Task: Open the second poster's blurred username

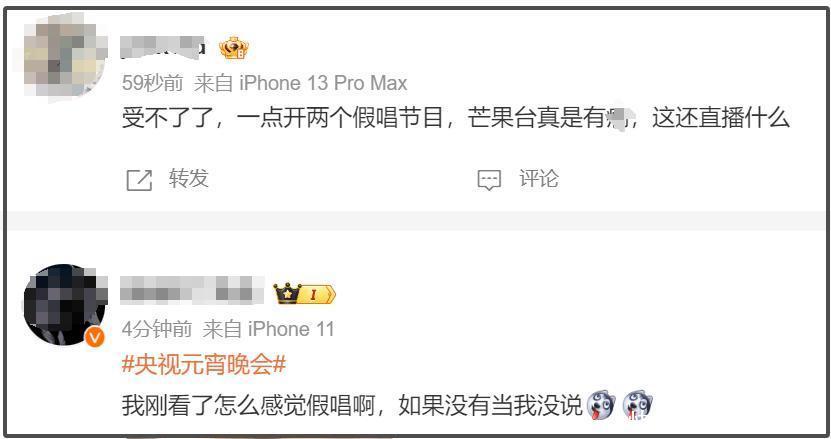Action: coord(192,291)
